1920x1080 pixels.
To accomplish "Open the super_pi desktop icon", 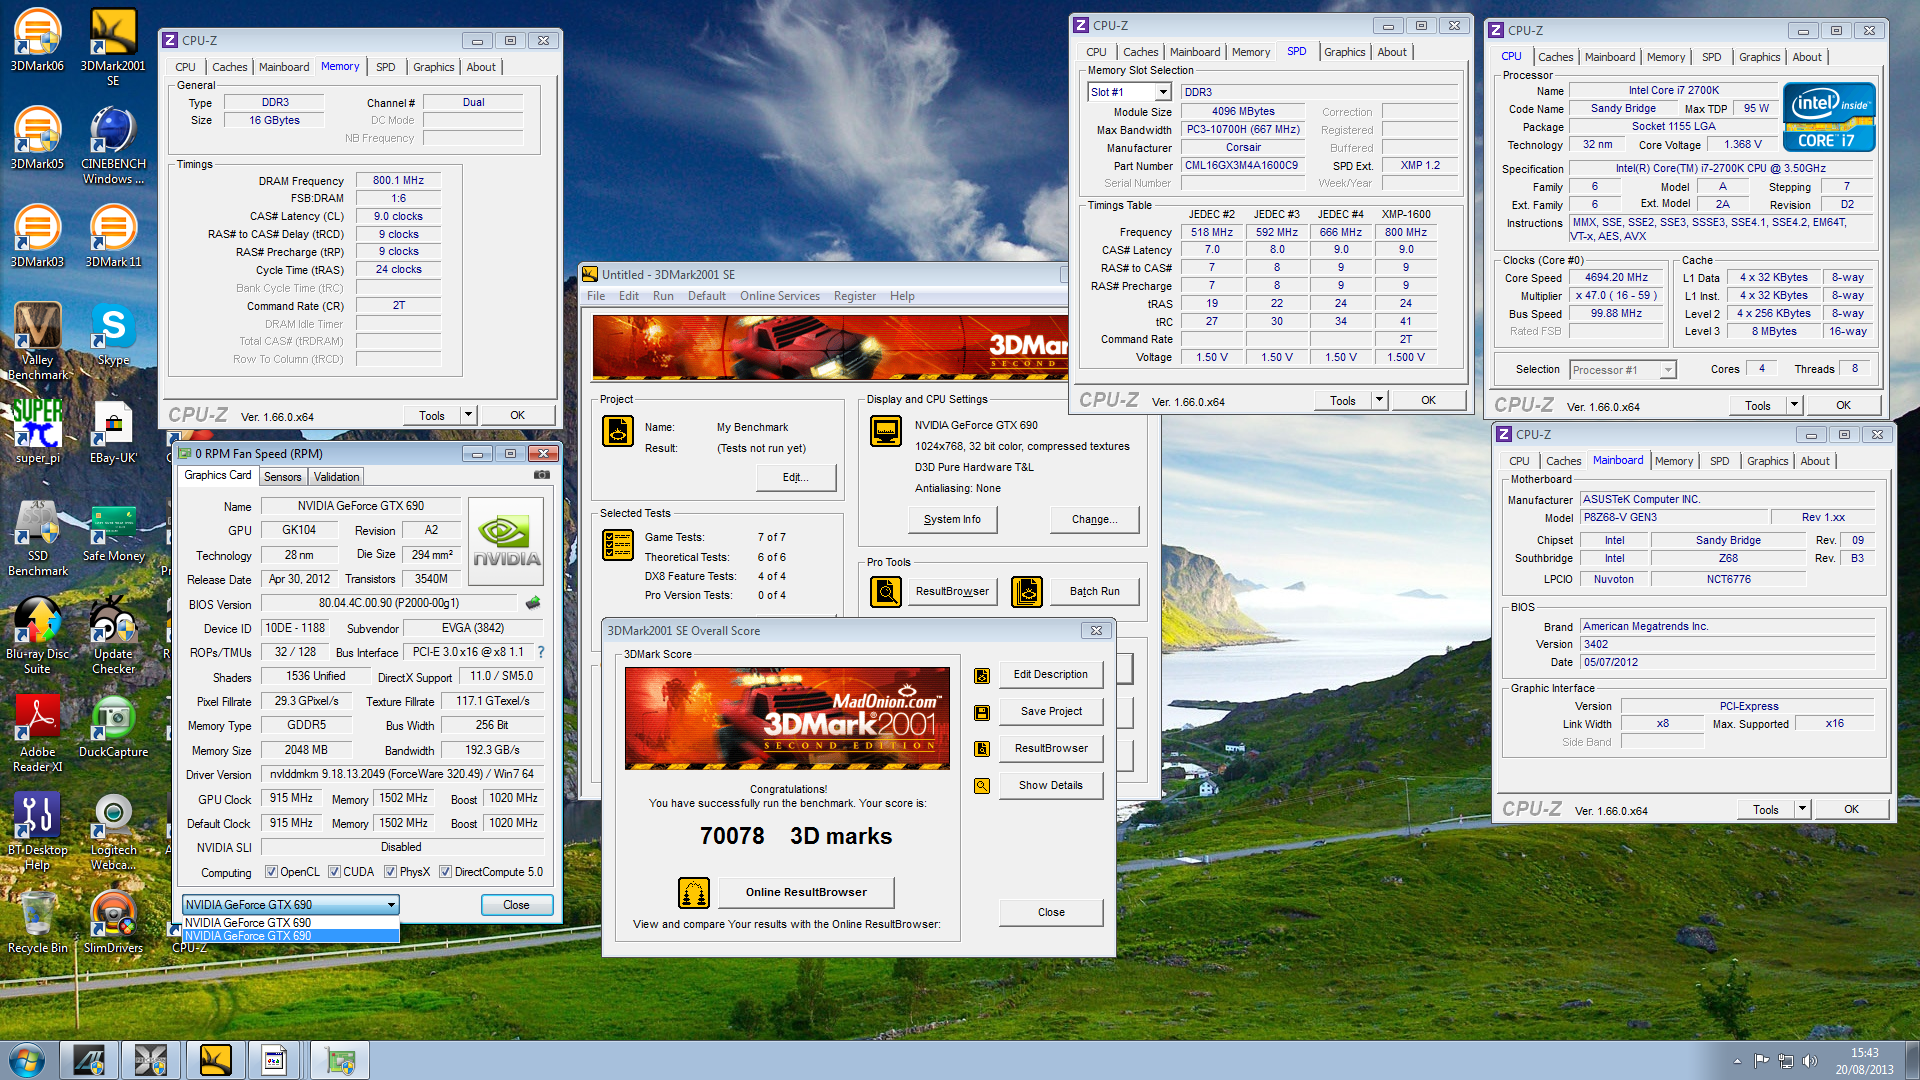I will coord(37,432).
